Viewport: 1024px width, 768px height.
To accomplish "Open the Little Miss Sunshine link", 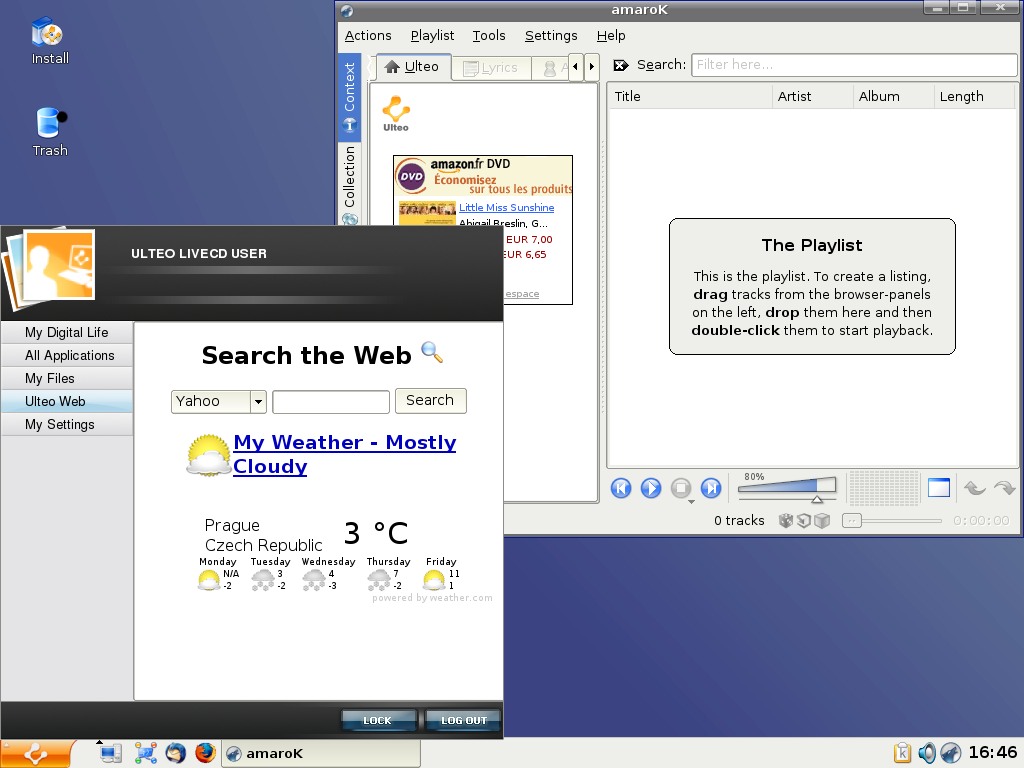I will coord(506,208).
